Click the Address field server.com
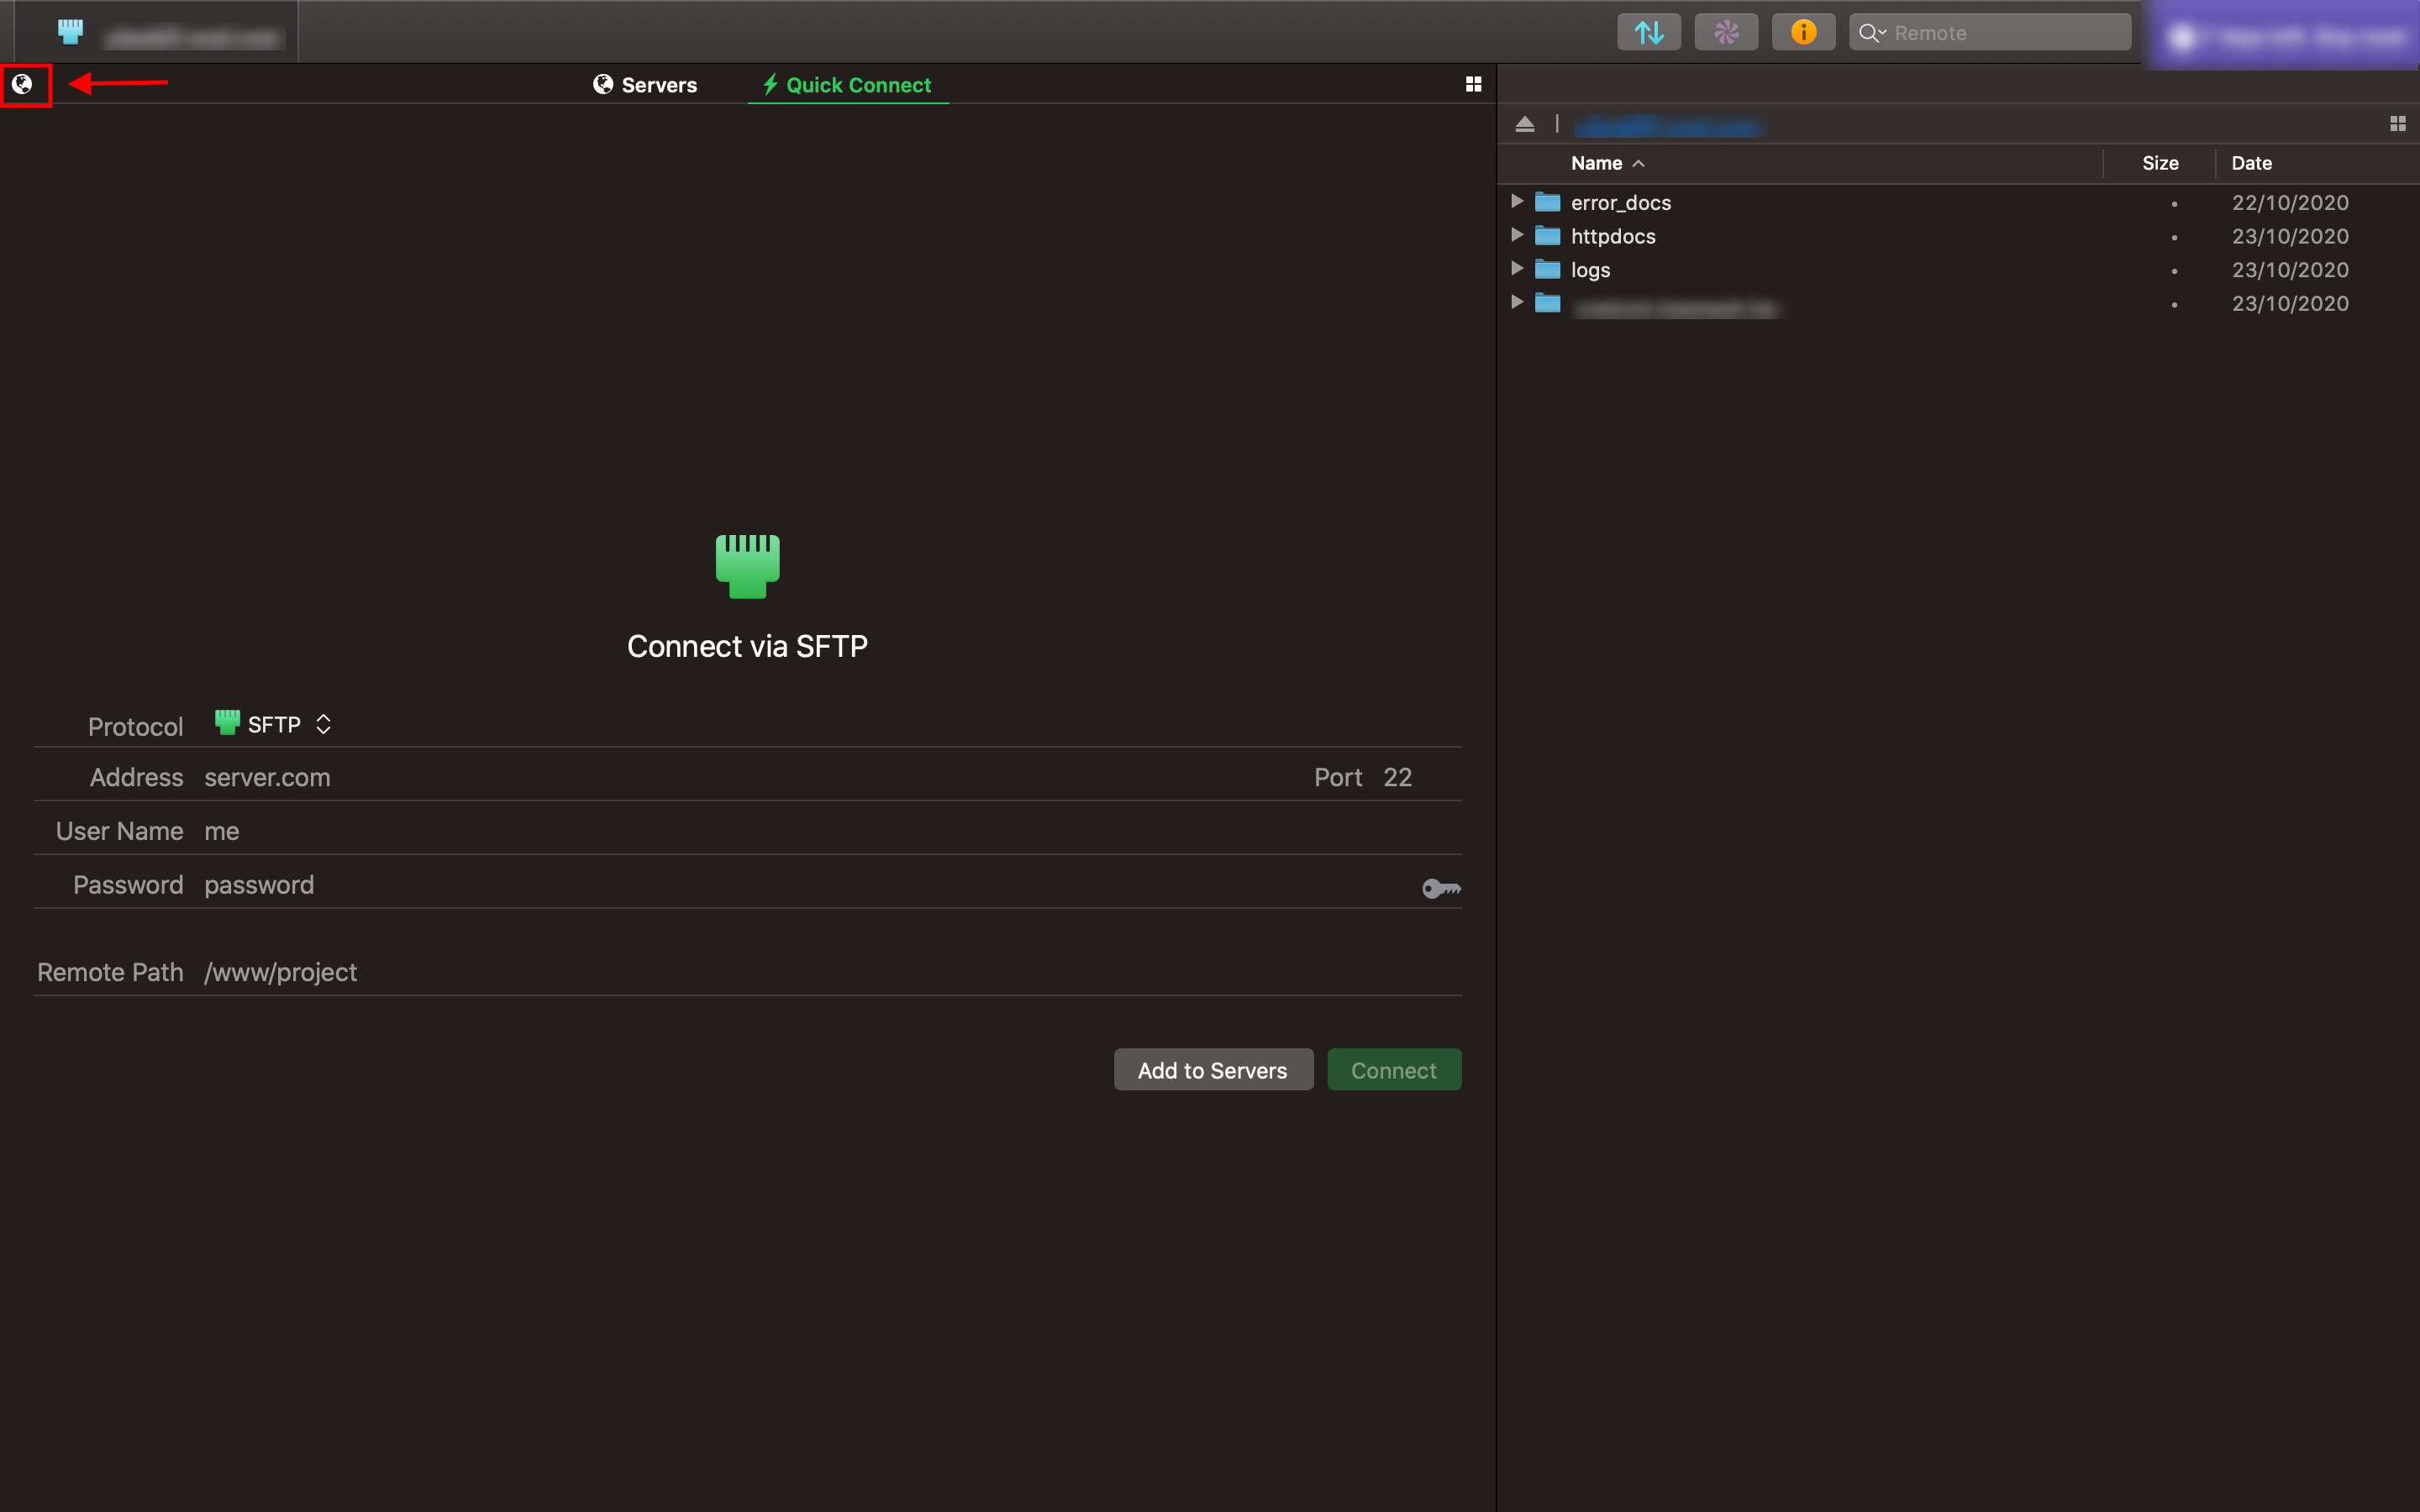 click(750, 777)
